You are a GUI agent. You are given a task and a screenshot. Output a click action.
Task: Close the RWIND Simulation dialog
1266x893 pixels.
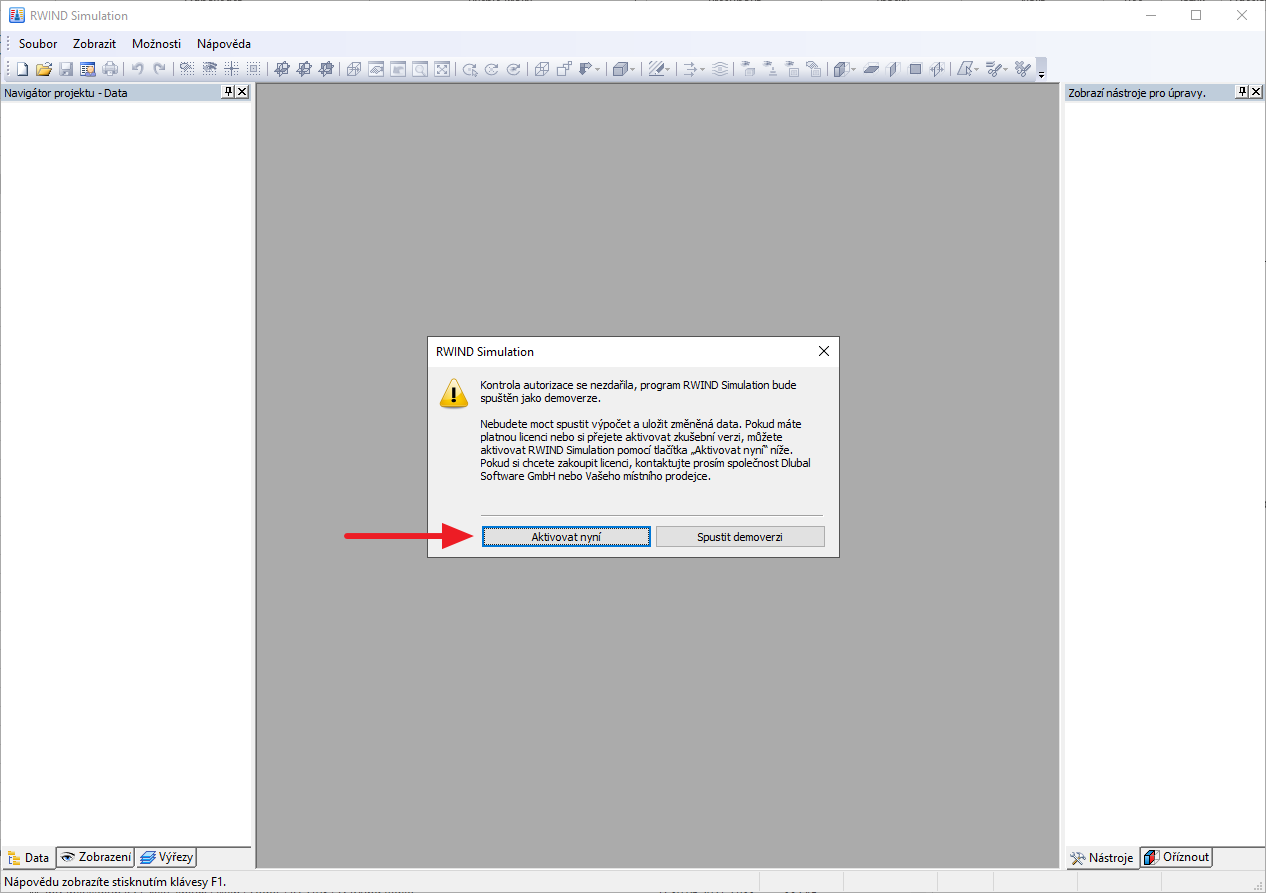[x=824, y=351]
